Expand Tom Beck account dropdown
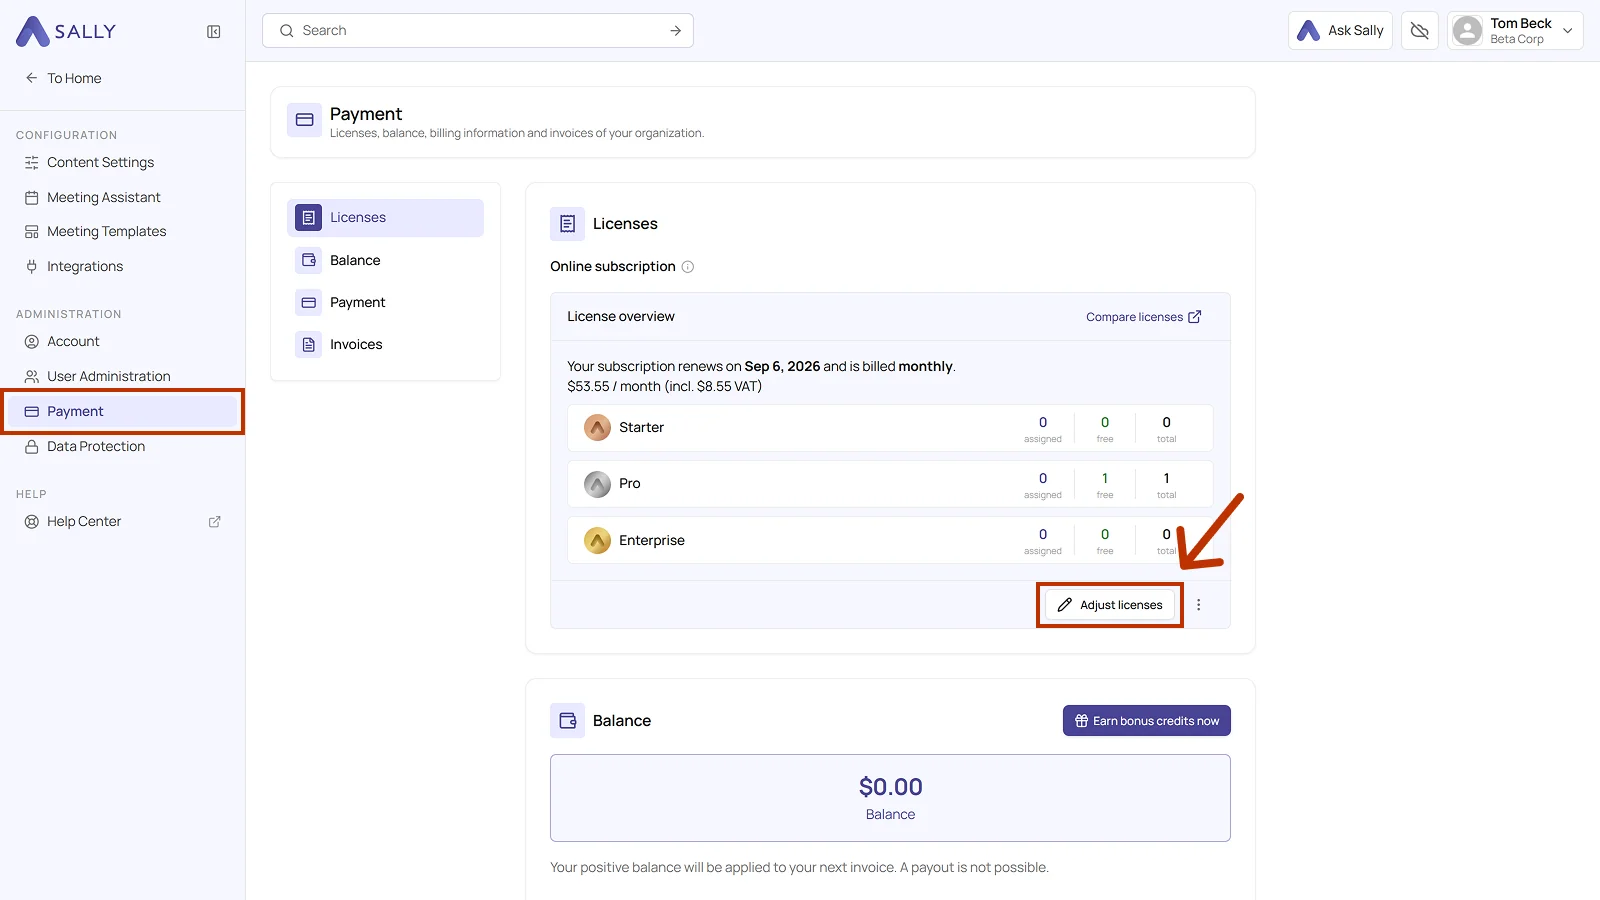 coord(1568,31)
